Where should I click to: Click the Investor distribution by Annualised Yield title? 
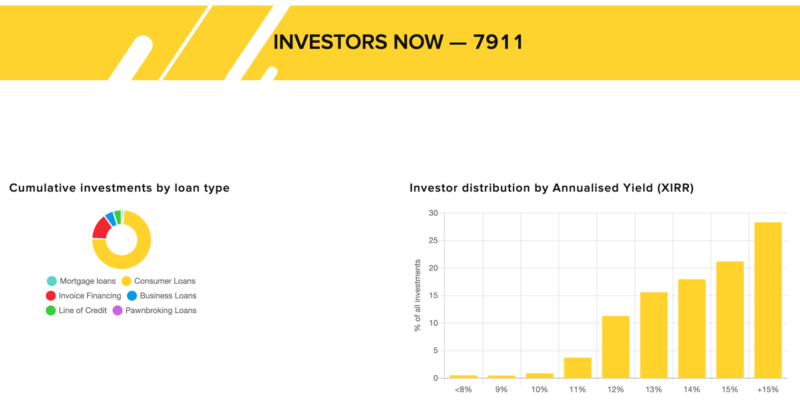552,188
